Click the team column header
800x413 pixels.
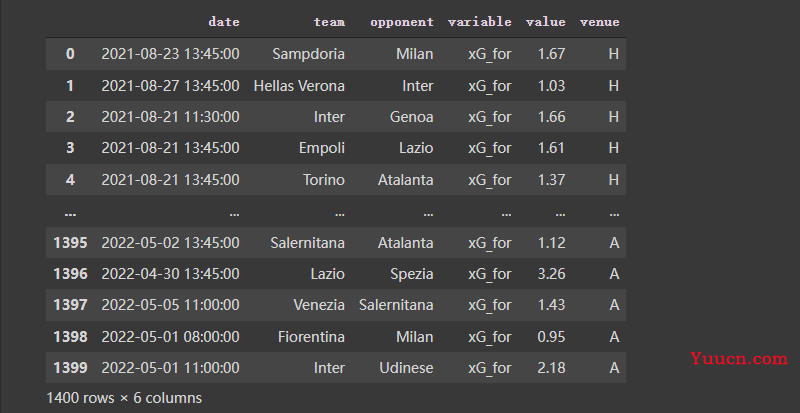(x=329, y=22)
